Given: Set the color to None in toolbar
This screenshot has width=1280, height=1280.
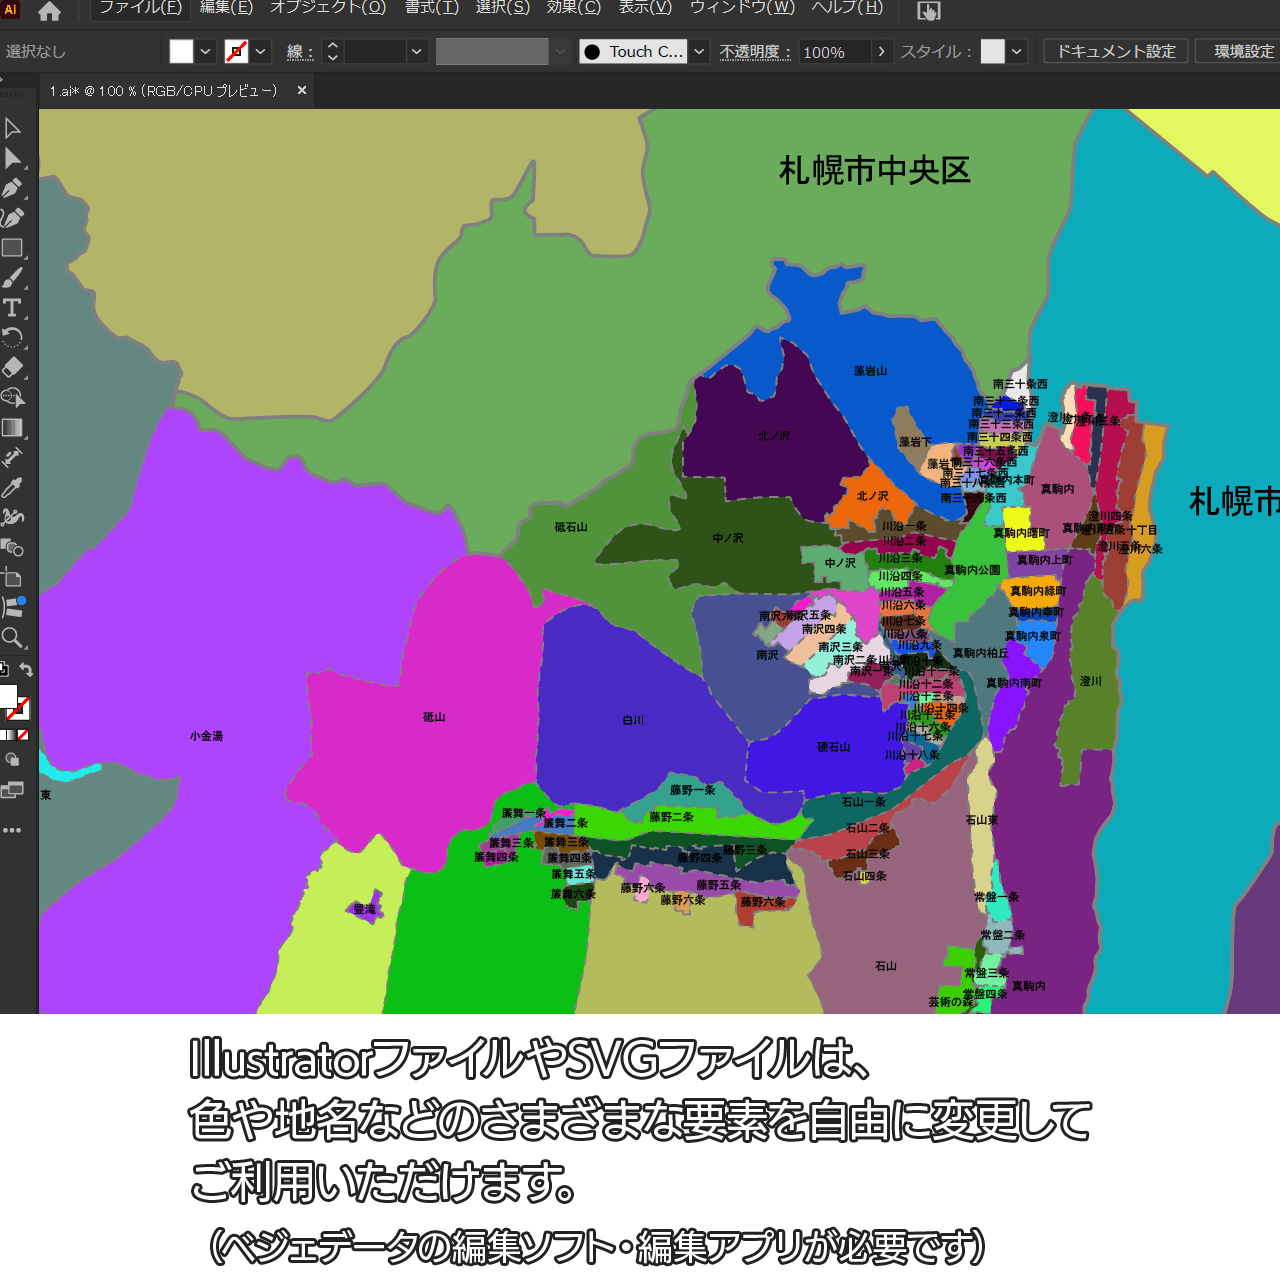Looking at the screenshot, I should tap(23, 735).
